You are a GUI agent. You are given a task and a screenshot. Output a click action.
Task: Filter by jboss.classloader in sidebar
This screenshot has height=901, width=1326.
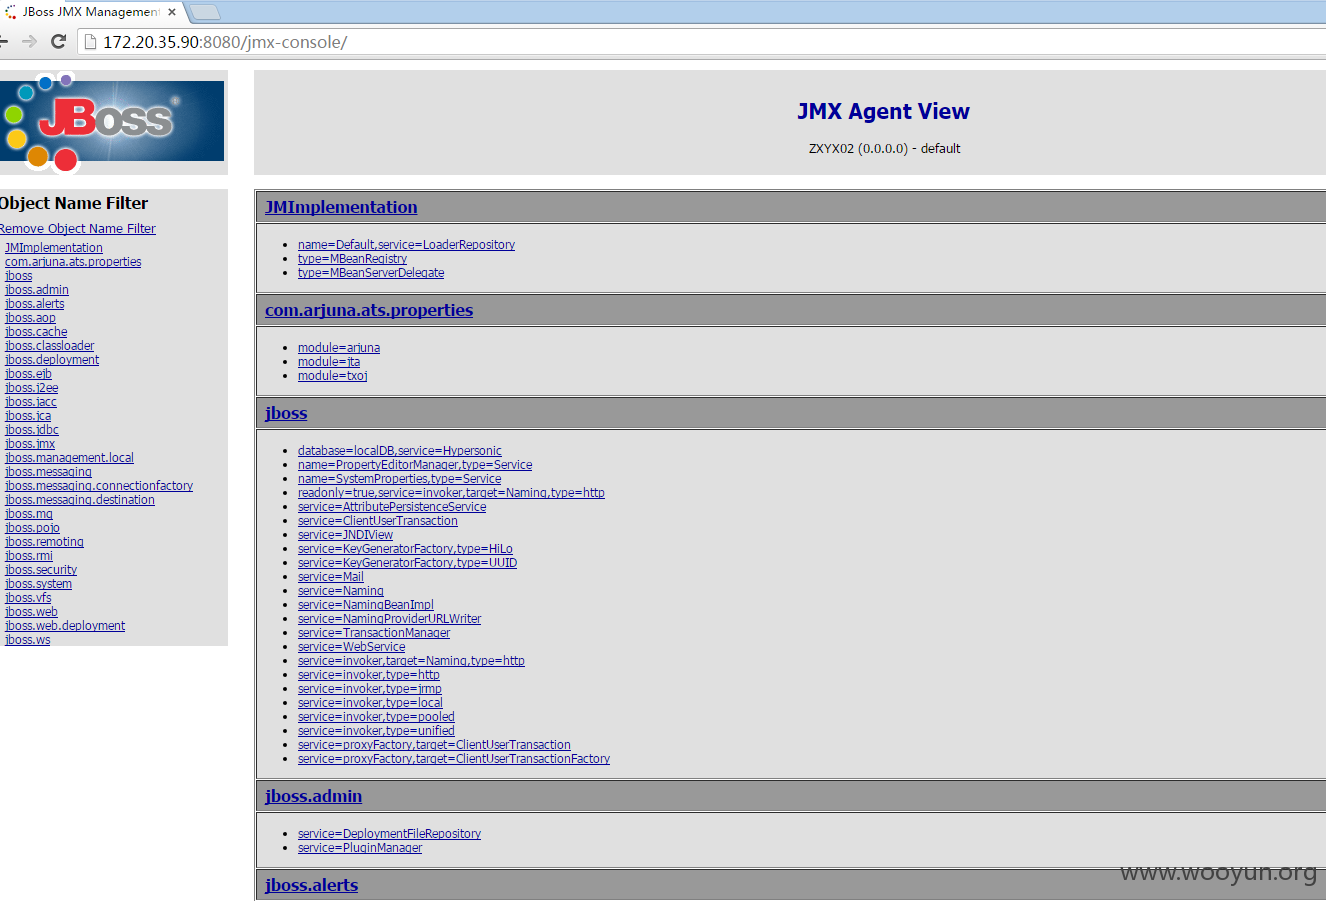pyautogui.click(x=49, y=346)
